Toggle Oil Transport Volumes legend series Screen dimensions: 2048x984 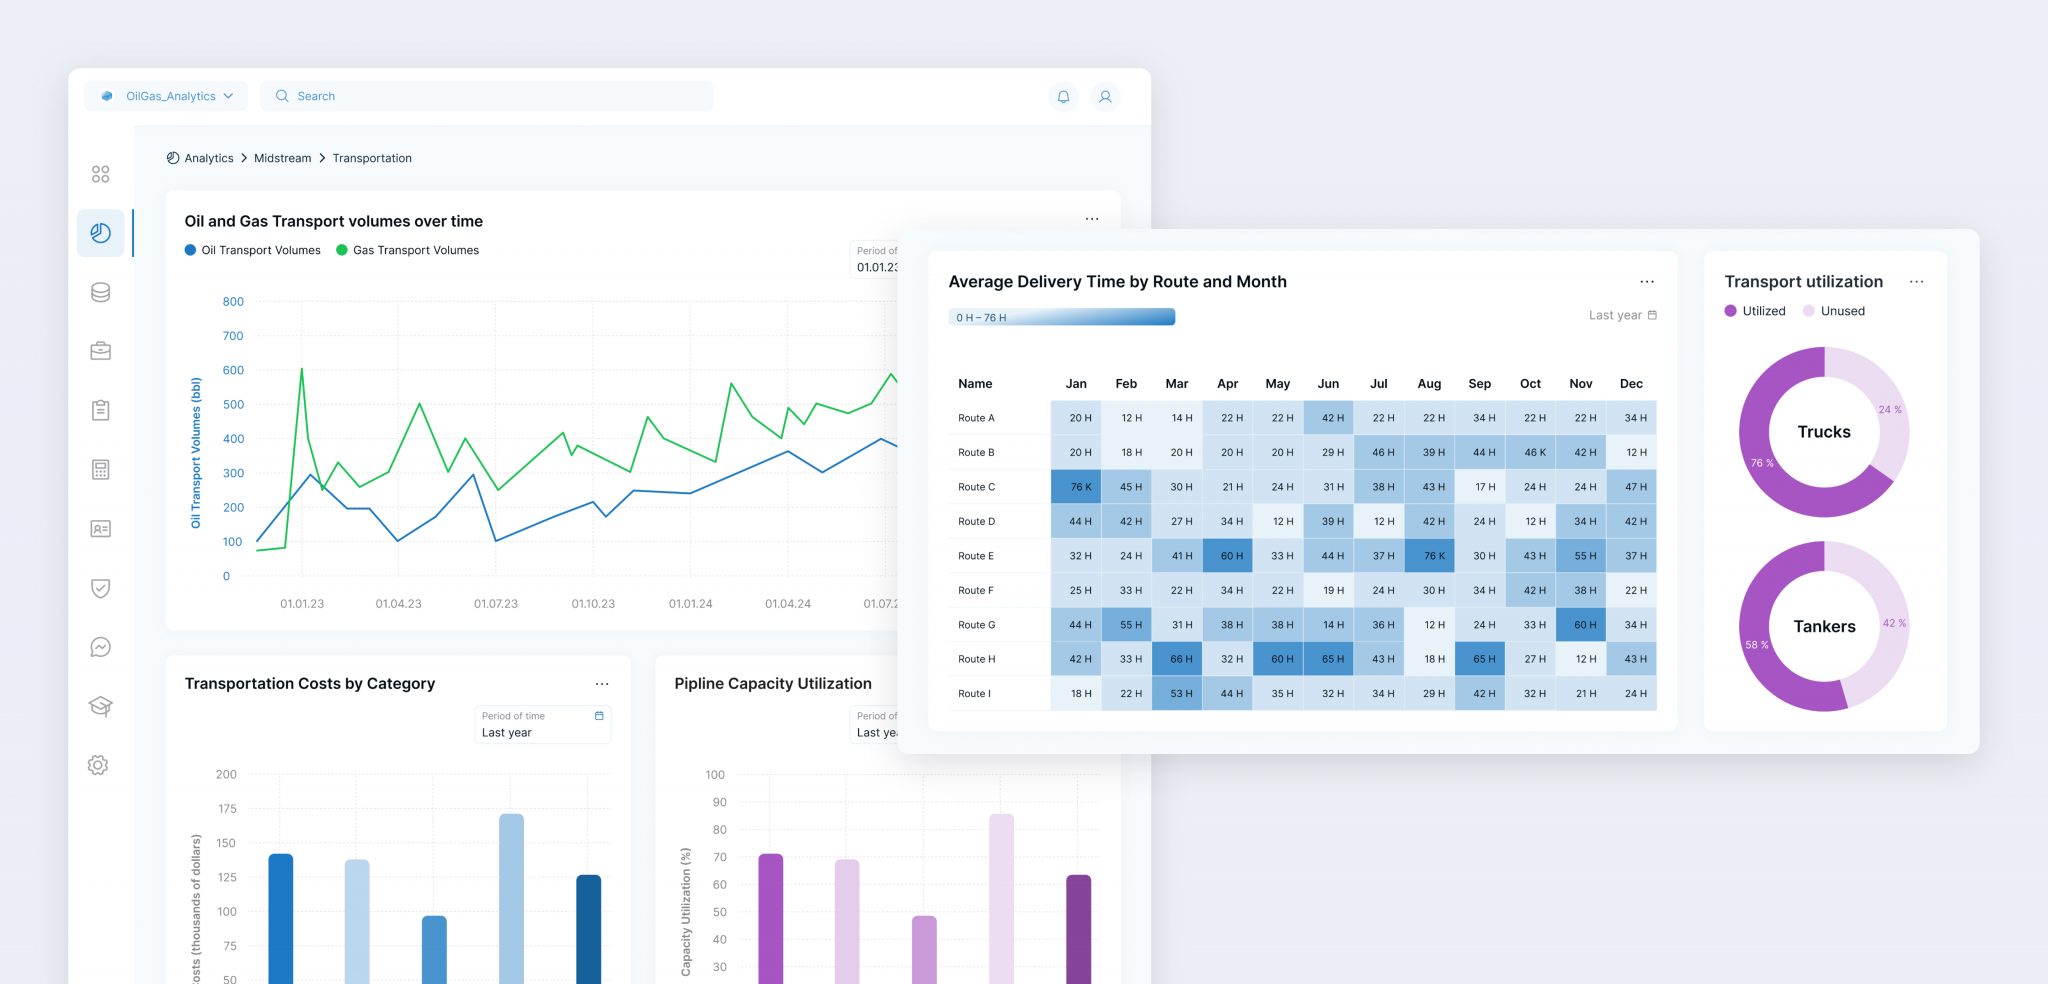[253, 250]
